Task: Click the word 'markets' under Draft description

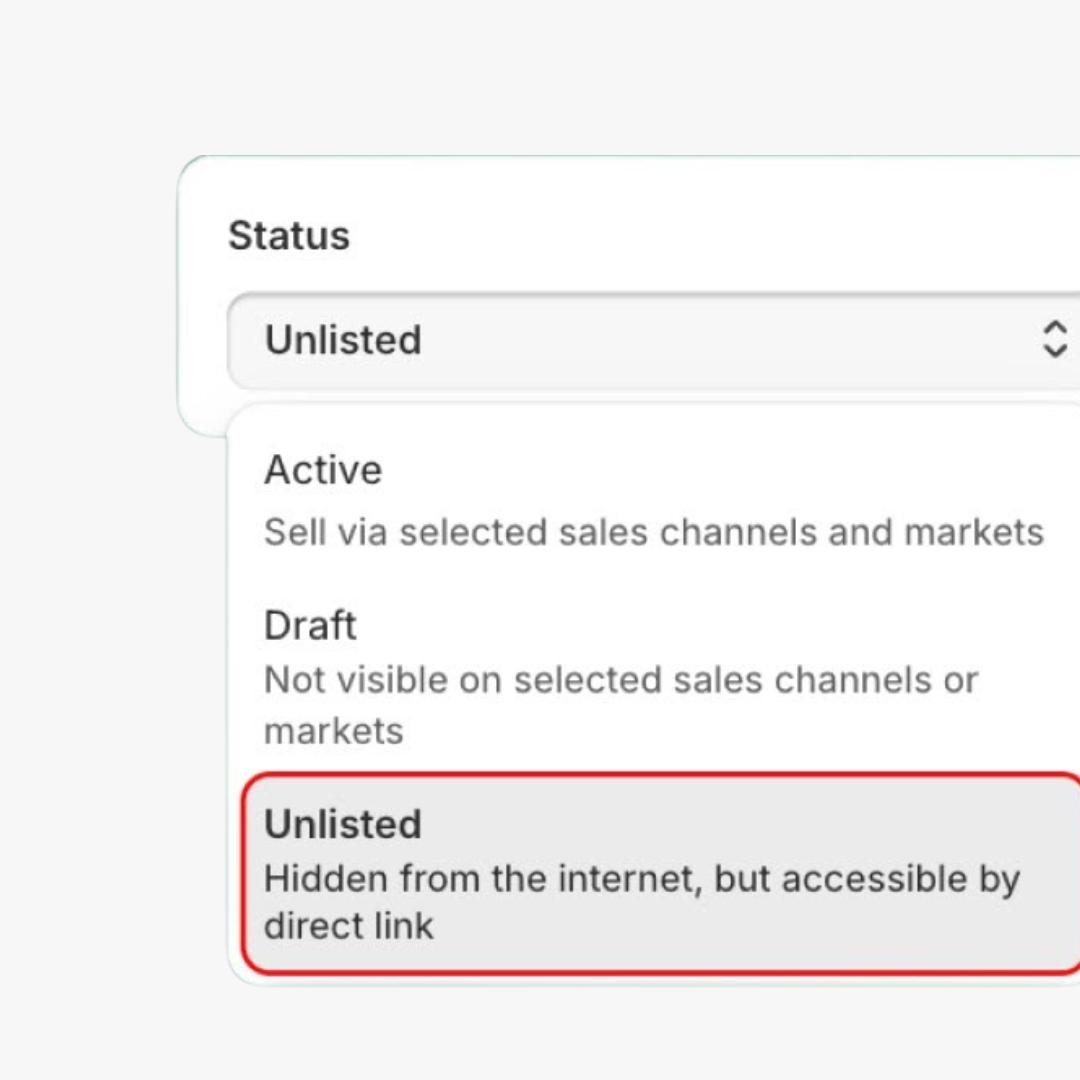Action: tap(333, 730)
